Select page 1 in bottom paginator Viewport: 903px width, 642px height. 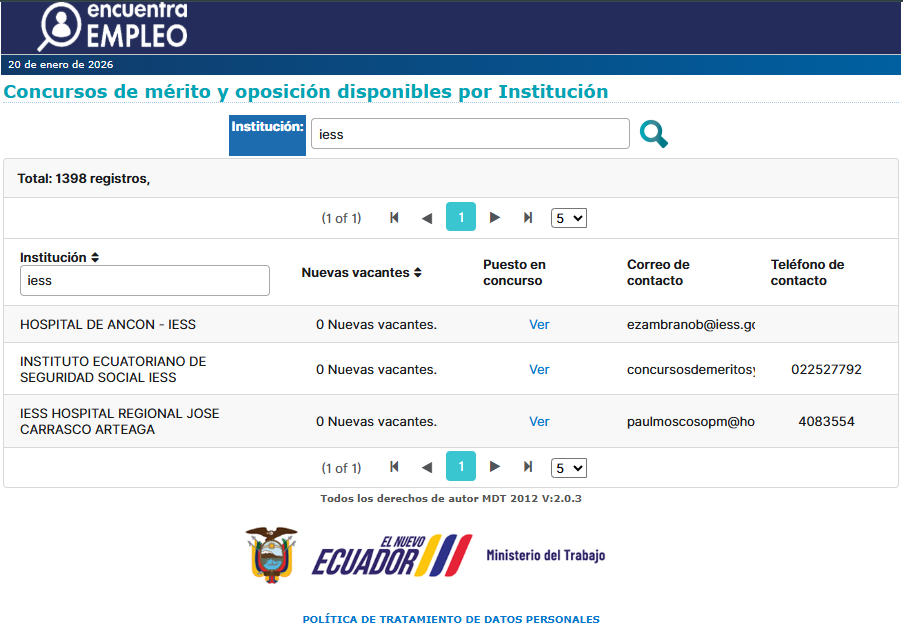460,466
